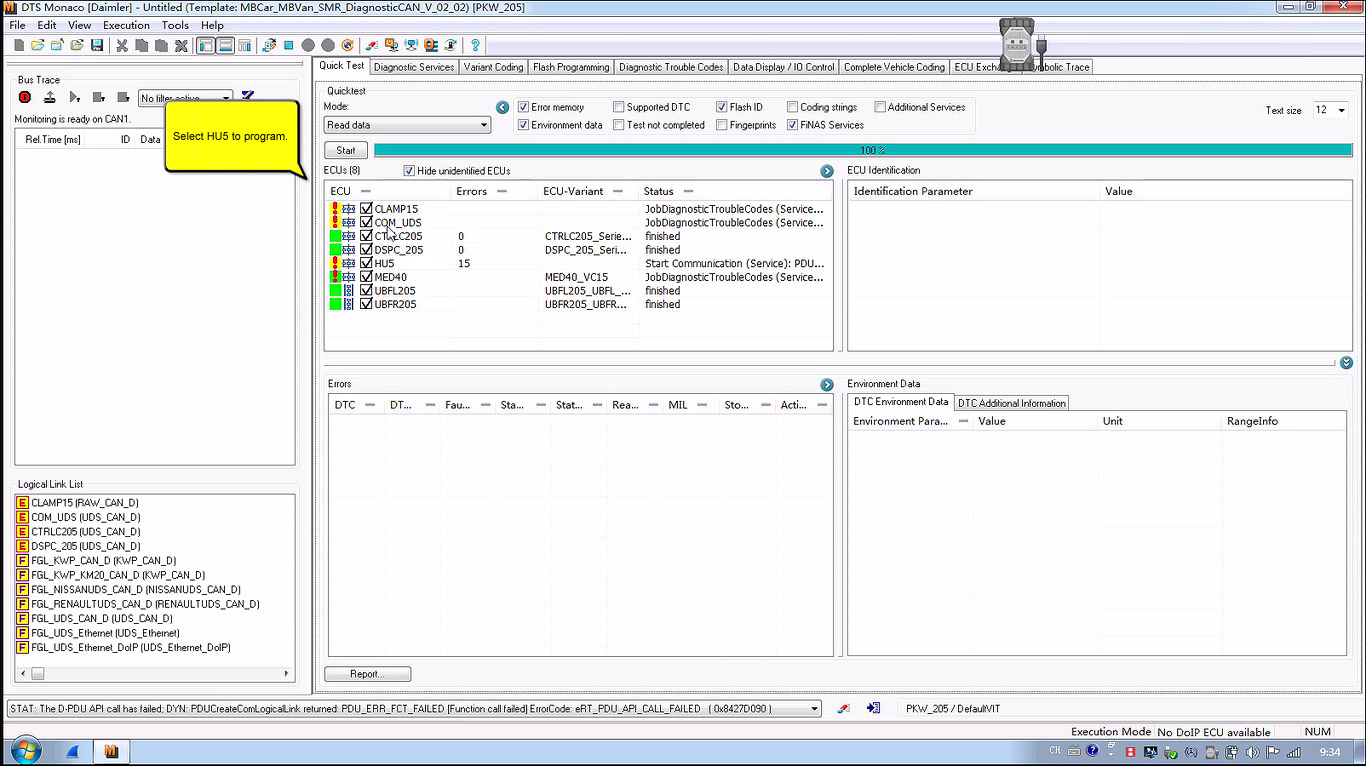This screenshot has height=766, width=1366.
Task: Uncheck the HU5 ECU checkbox
Action: [x=366, y=263]
